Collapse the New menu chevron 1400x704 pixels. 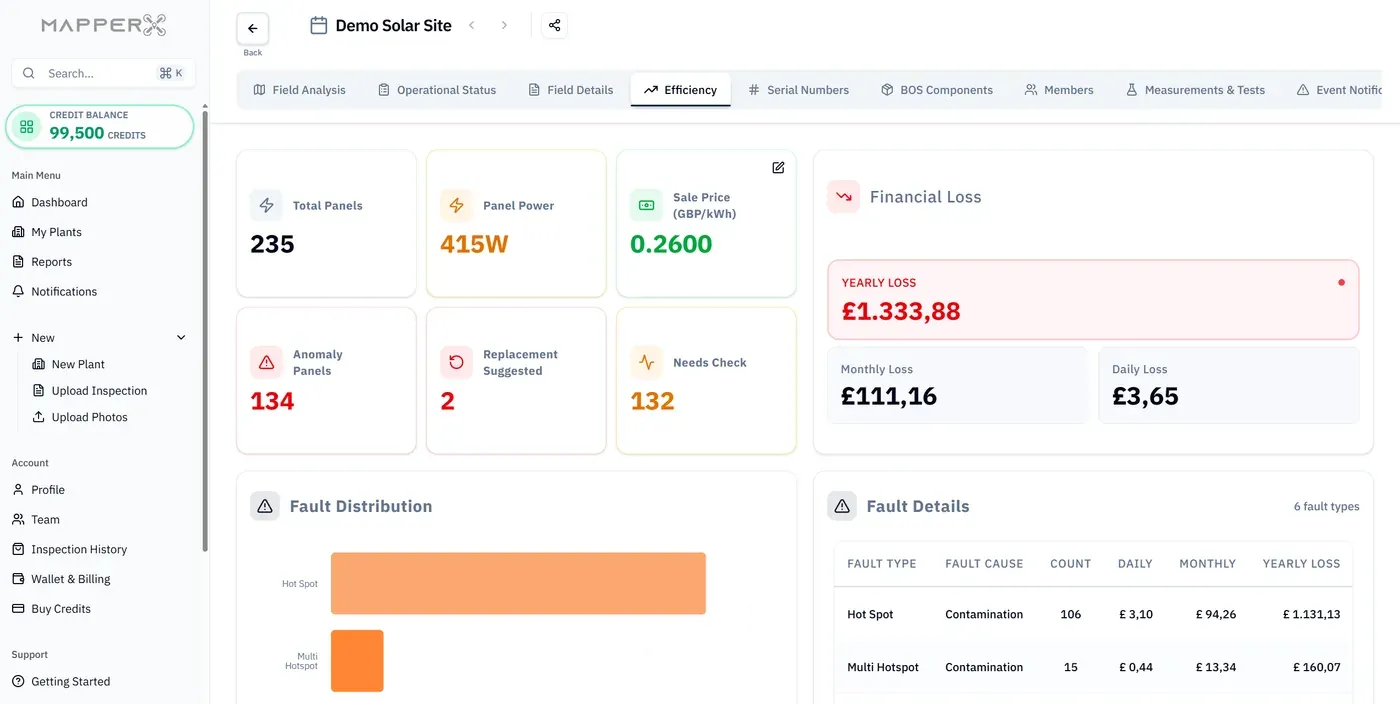[x=181, y=338]
